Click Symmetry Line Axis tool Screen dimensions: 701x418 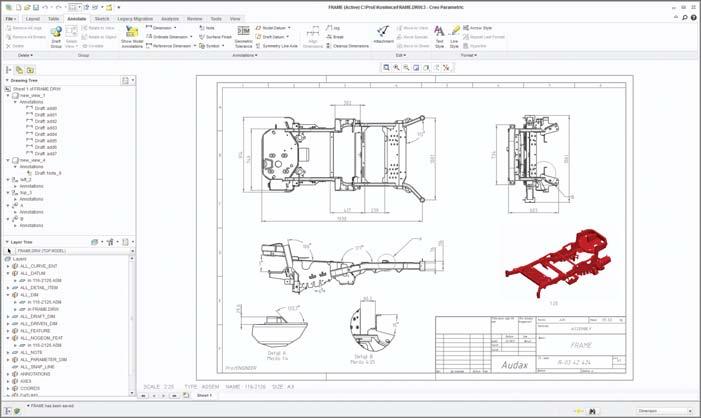[276, 46]
